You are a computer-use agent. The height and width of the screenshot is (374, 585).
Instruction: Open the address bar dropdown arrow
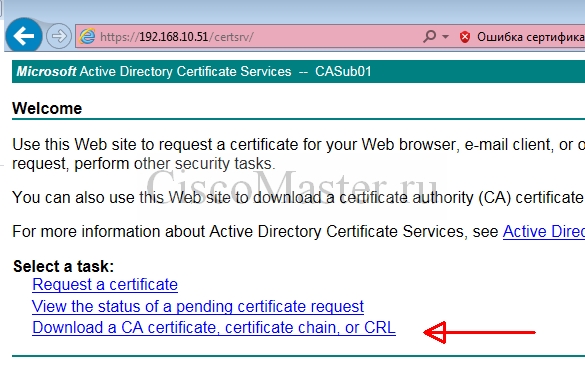tap(445, 37)
